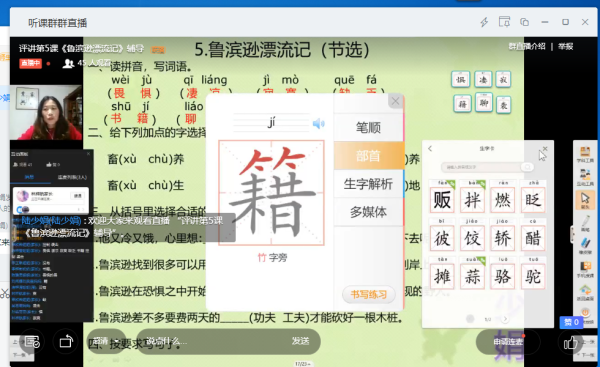The width and height of the screenshot is (600, 367).
Task: Click the 申请连麦 request mic button
Action: 508,341
